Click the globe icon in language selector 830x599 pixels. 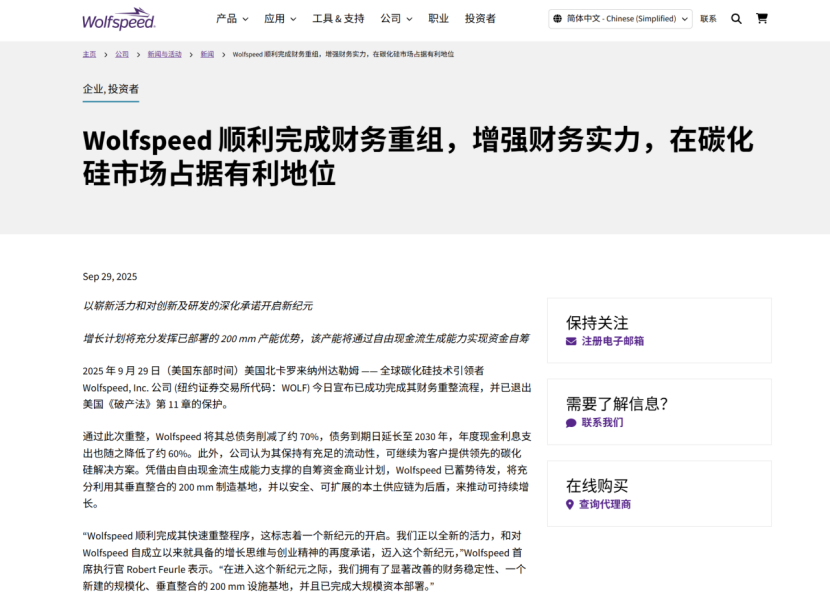(557, 18)
